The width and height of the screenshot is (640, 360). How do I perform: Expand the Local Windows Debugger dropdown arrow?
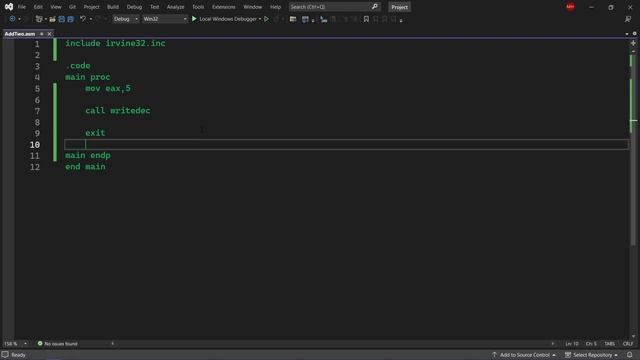point(260,19)
